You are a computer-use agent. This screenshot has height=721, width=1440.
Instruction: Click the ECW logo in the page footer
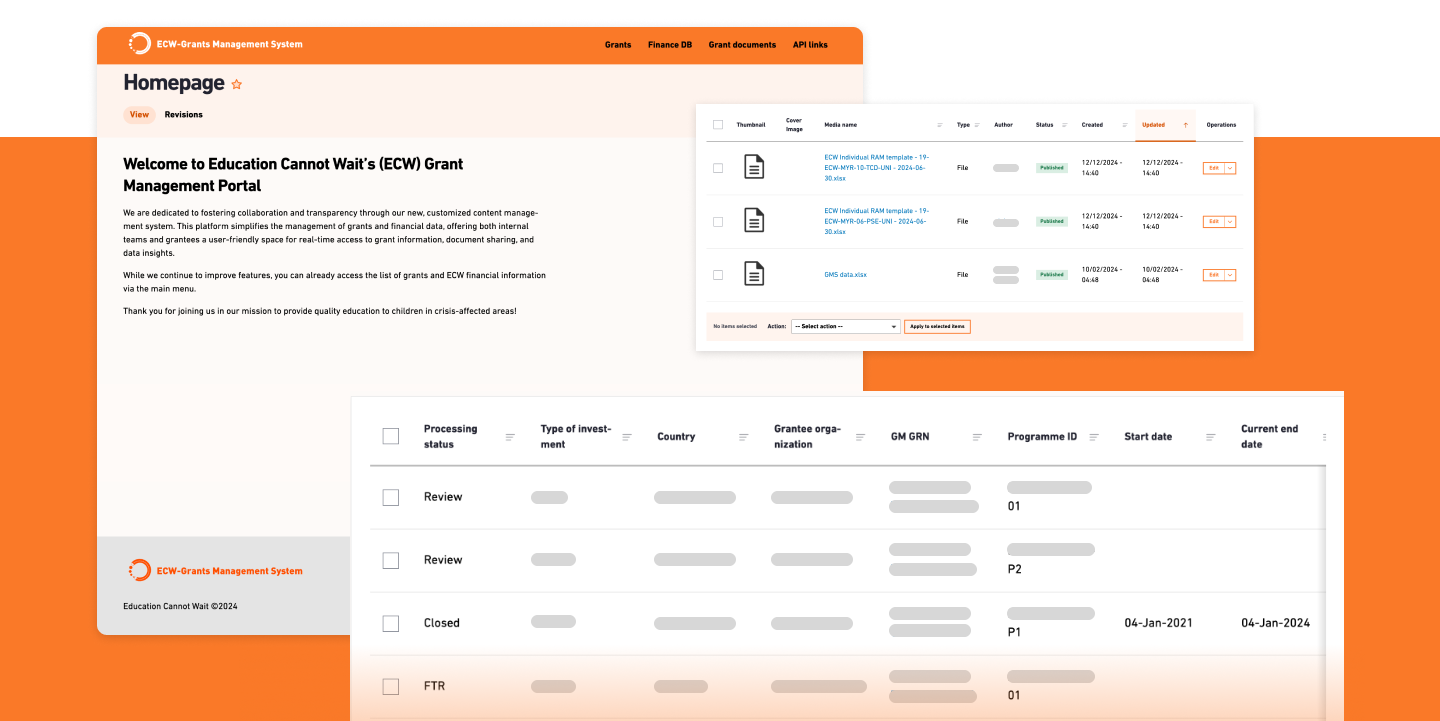(x=139, y=570)
